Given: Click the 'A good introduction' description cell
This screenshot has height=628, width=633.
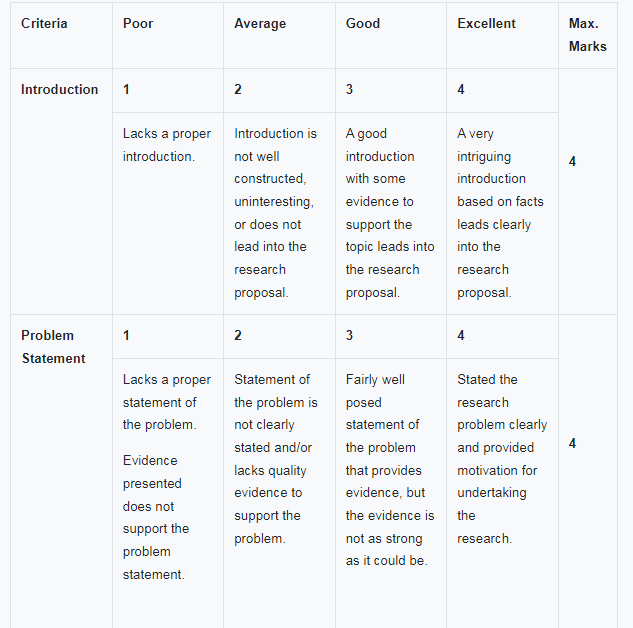Looking at the screenshot, I should pos(390,212).
